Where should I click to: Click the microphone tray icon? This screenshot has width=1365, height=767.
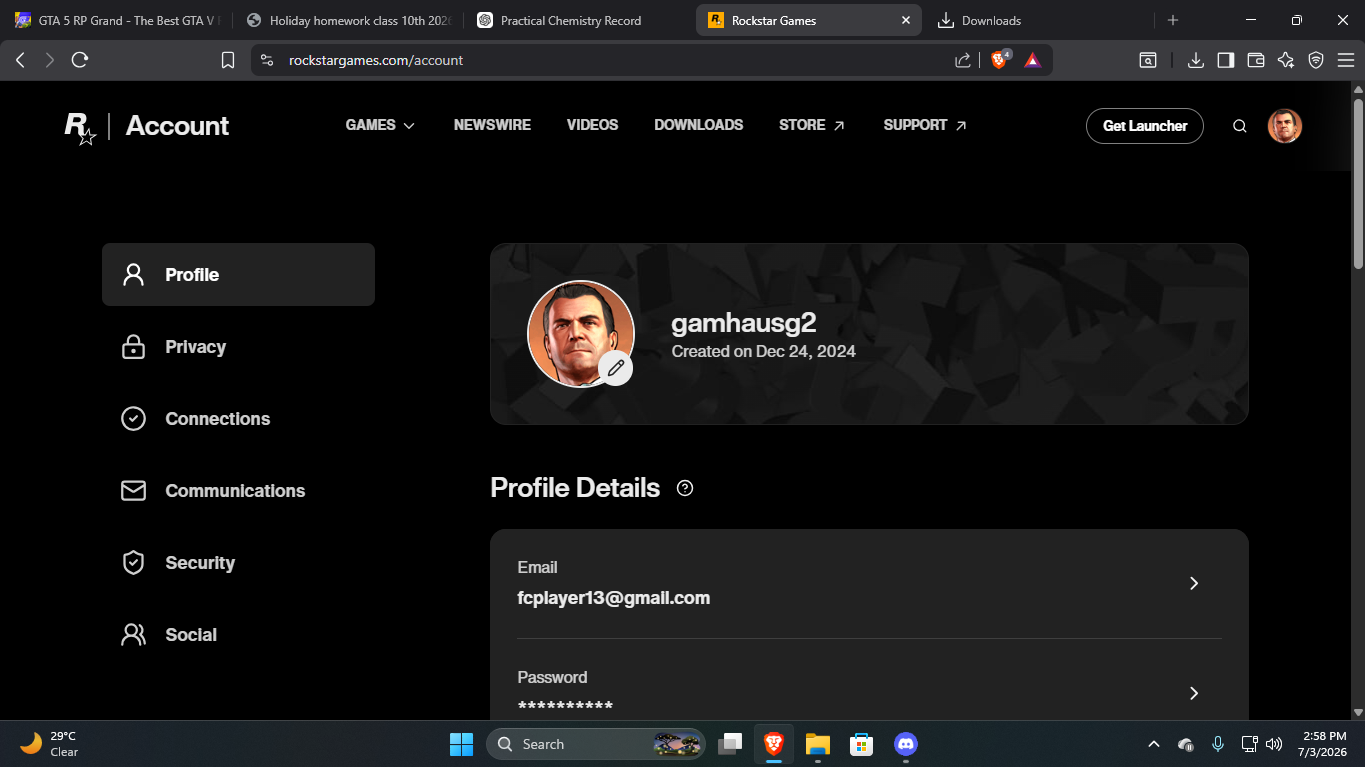[1218, 744]
